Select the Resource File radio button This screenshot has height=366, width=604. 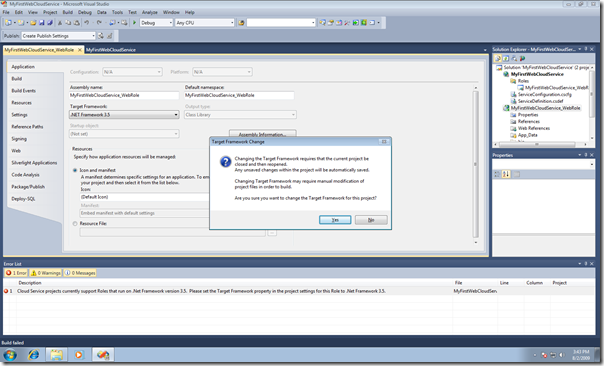tap(75, 223)
